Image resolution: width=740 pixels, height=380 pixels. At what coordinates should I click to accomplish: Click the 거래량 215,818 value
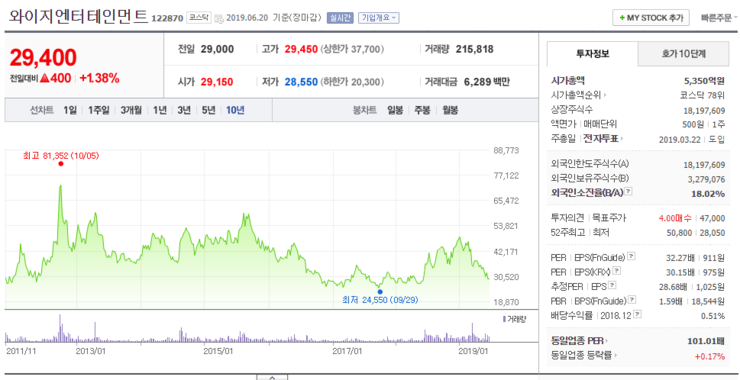click(x=475, y=49)
